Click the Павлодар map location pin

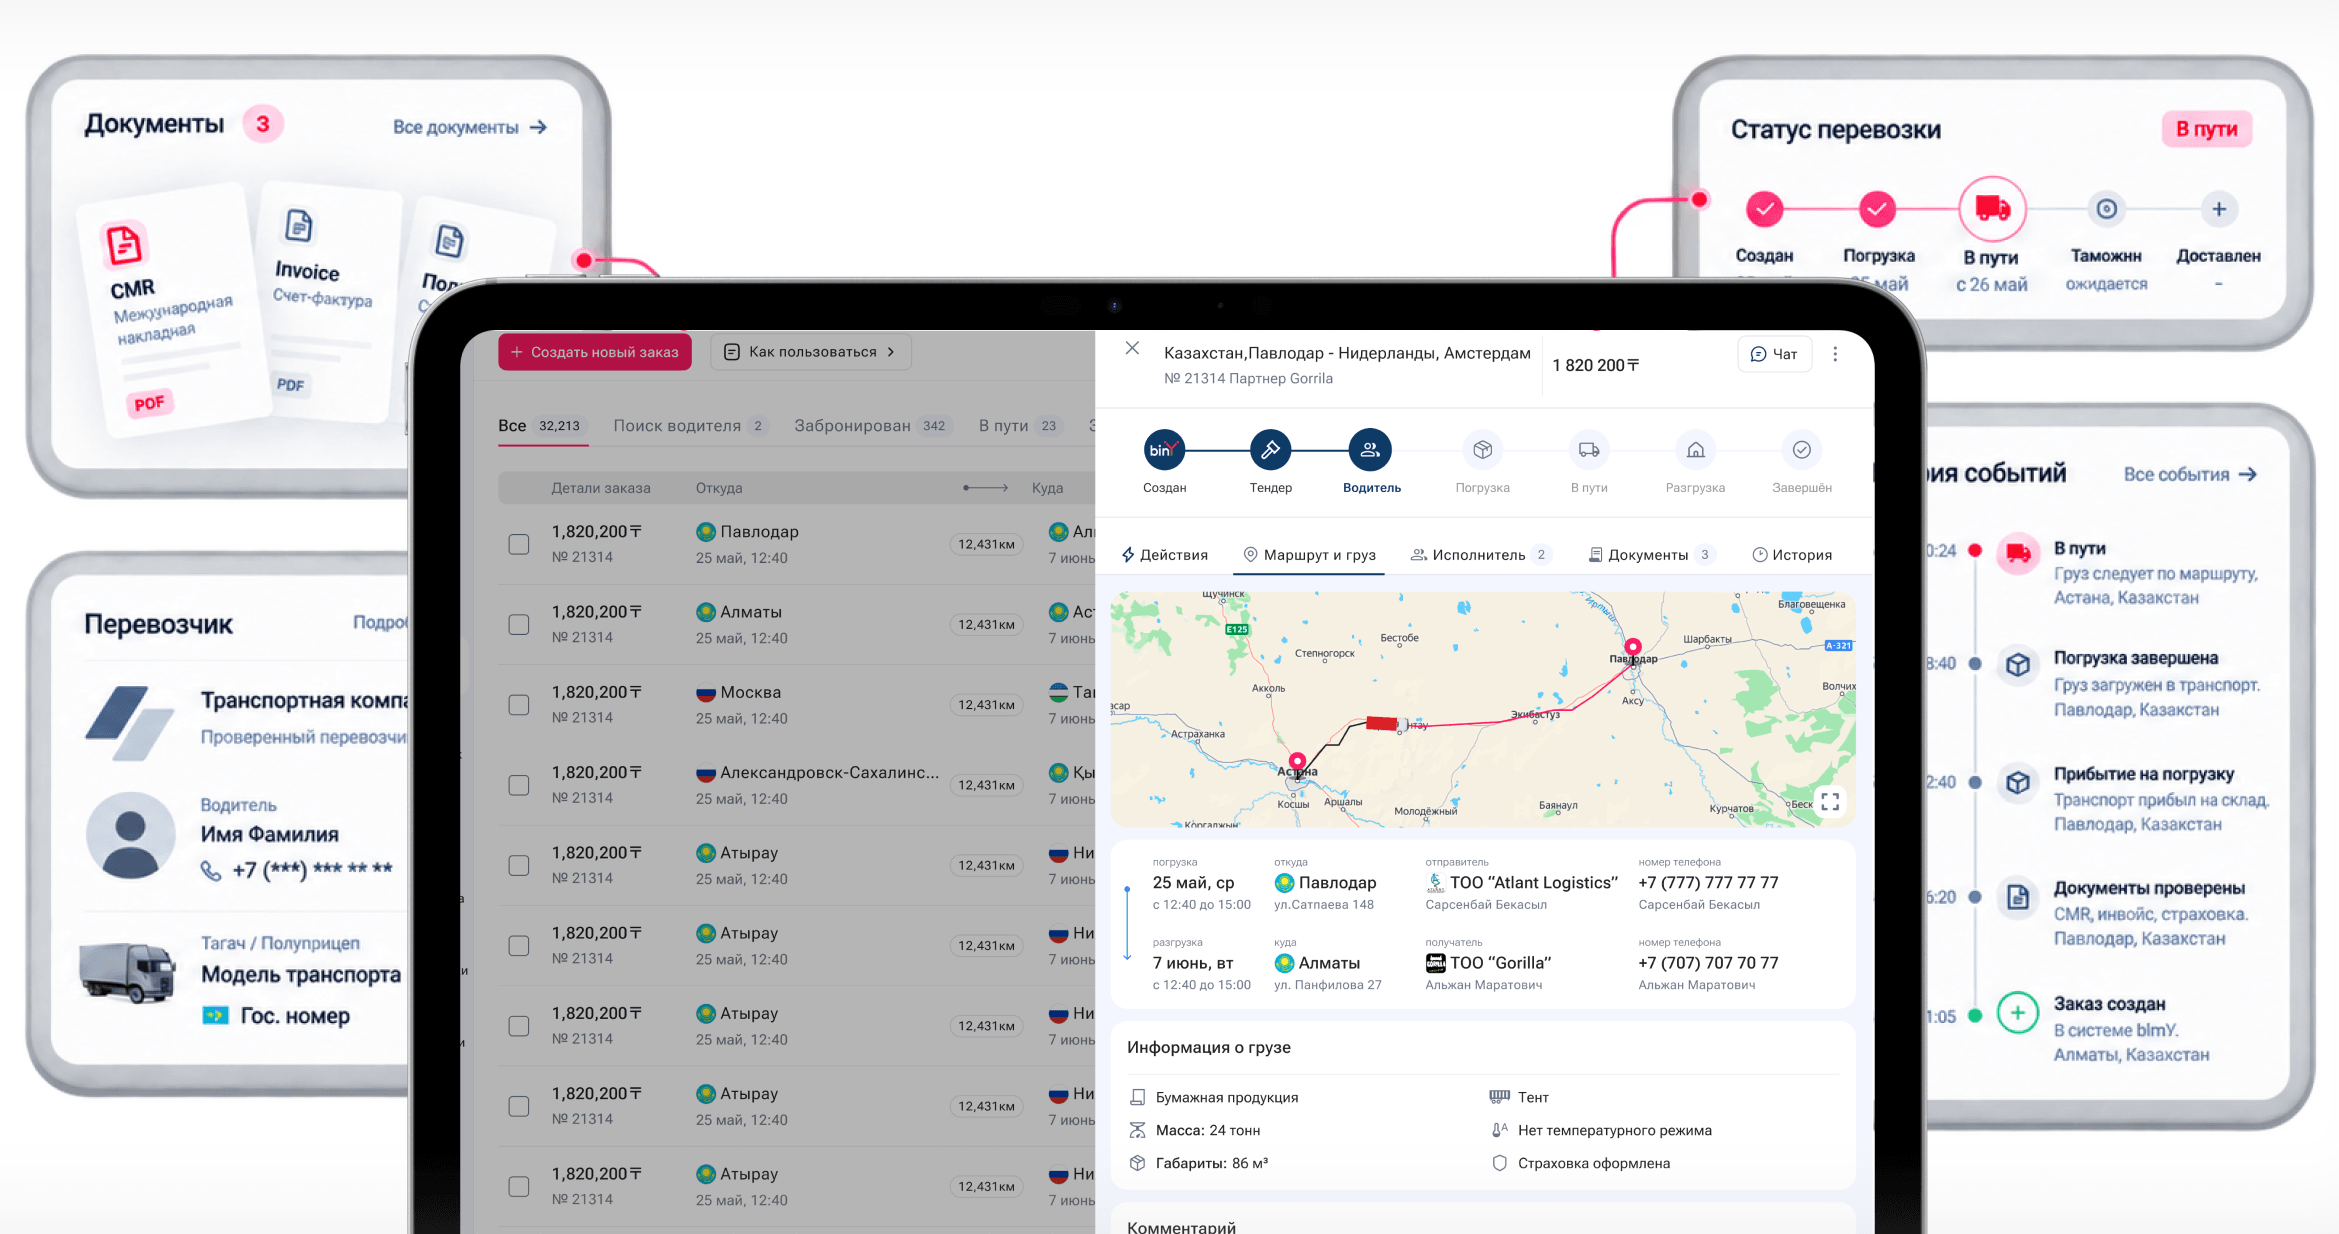point(1633,648)
